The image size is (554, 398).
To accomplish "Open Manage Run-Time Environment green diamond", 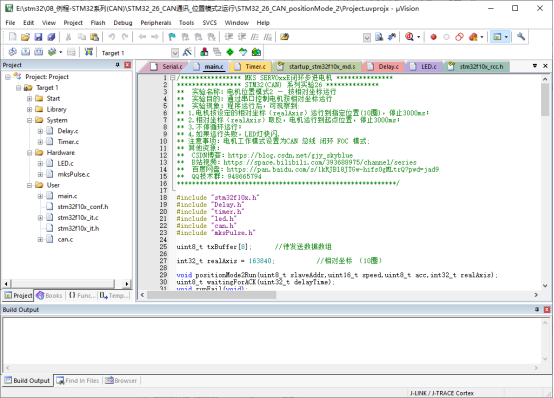I will 230,52.
